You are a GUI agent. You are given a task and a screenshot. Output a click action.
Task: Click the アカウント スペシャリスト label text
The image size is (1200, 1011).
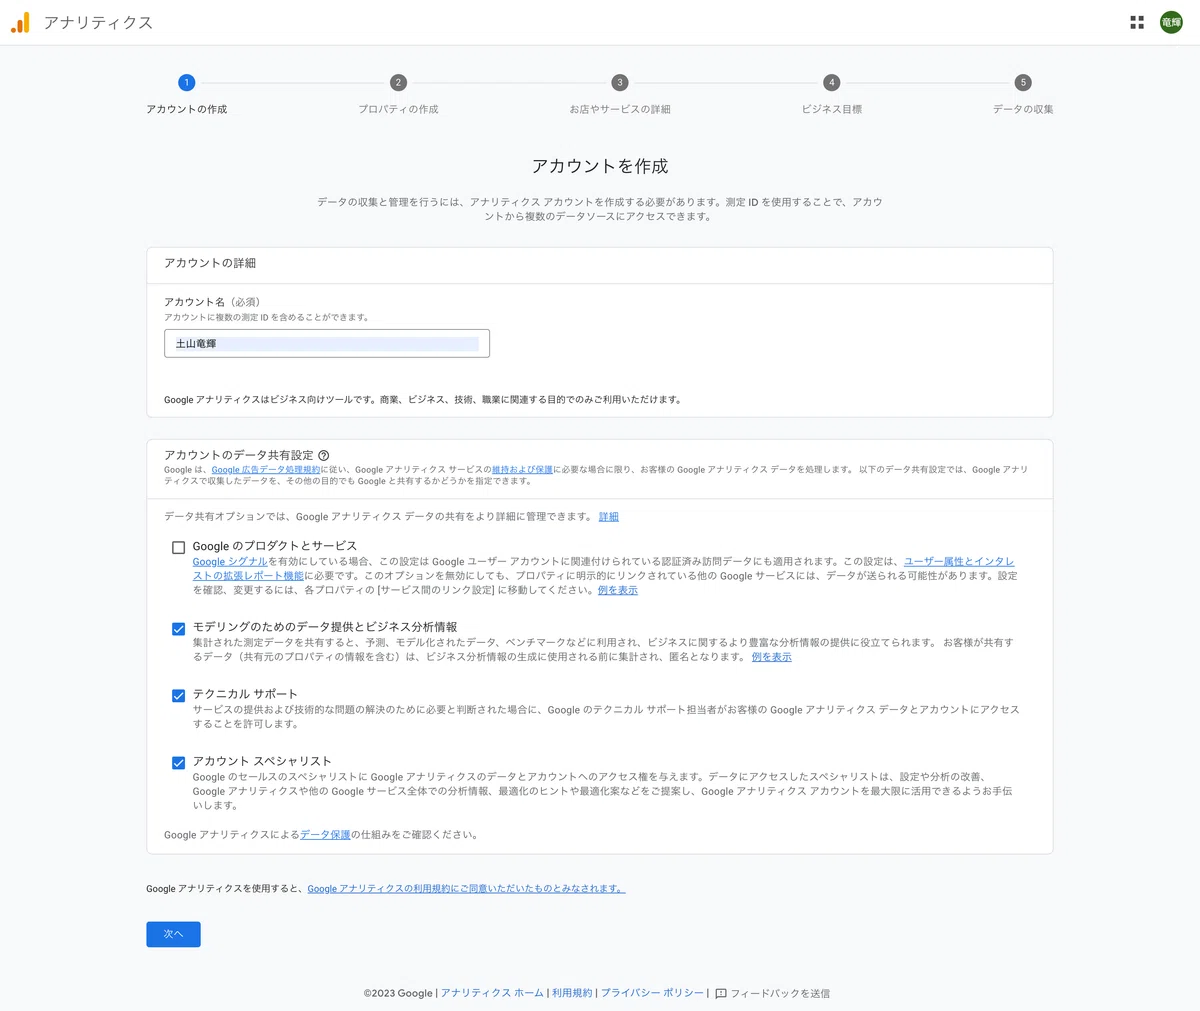262,761
